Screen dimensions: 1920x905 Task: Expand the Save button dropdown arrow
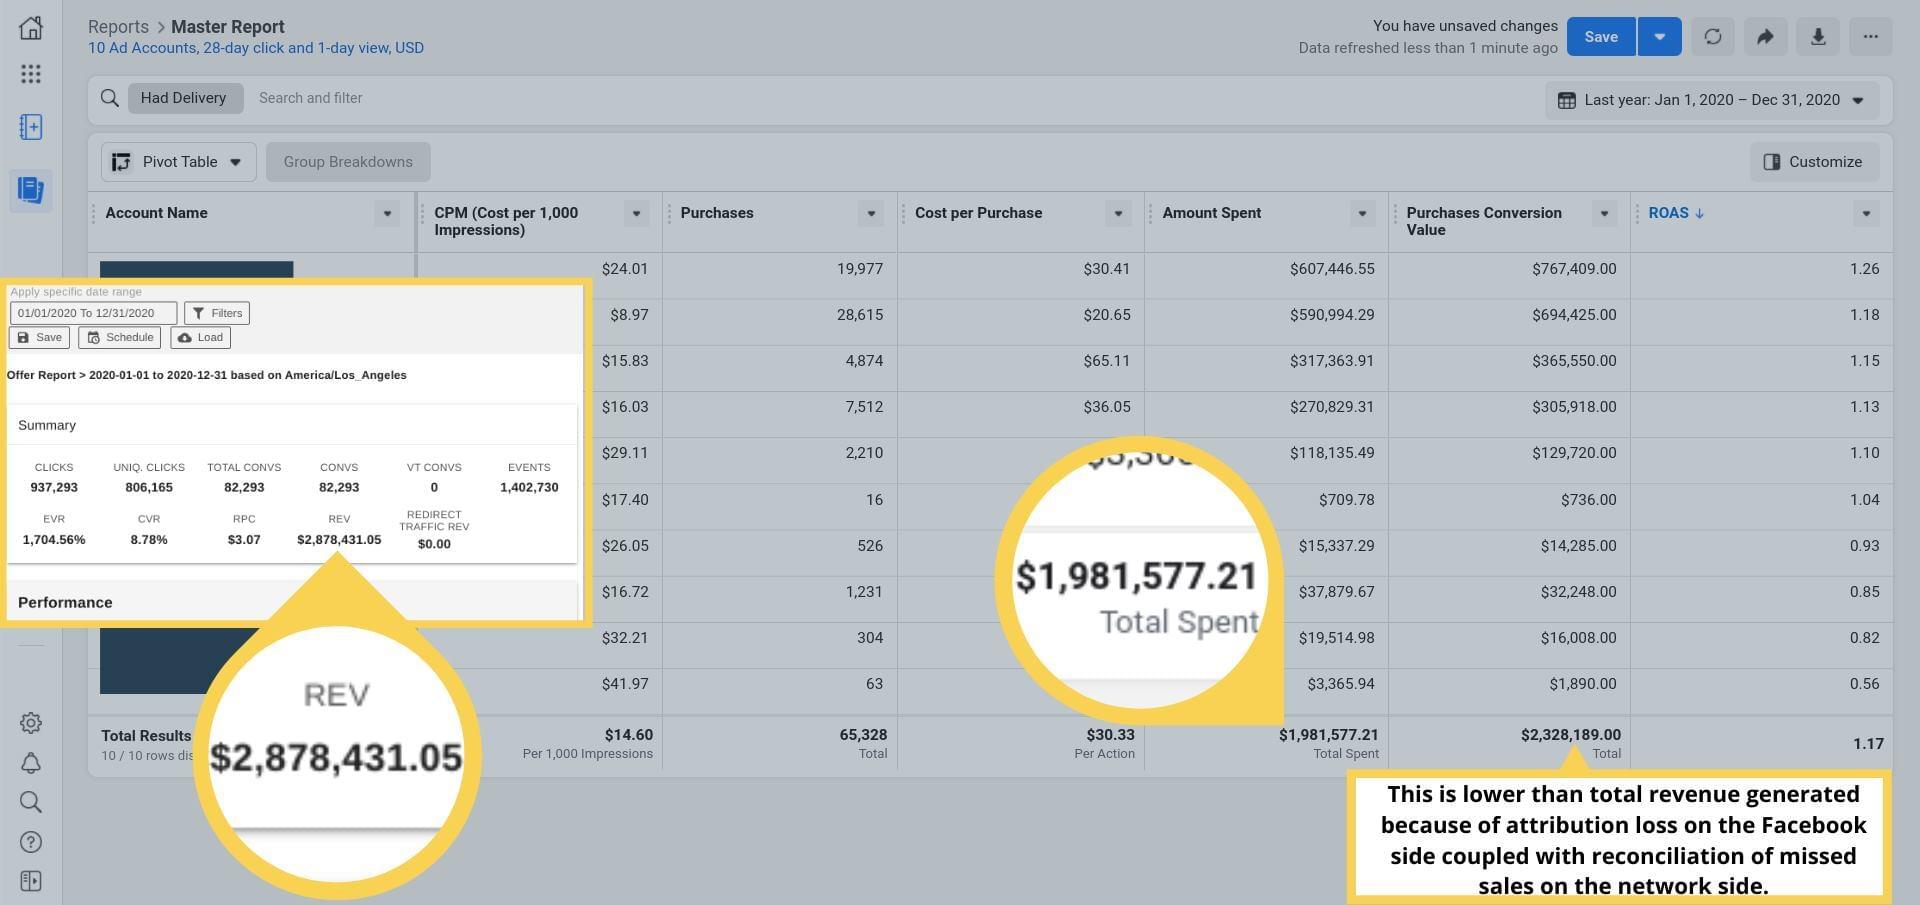click(x=1659, y=37)
